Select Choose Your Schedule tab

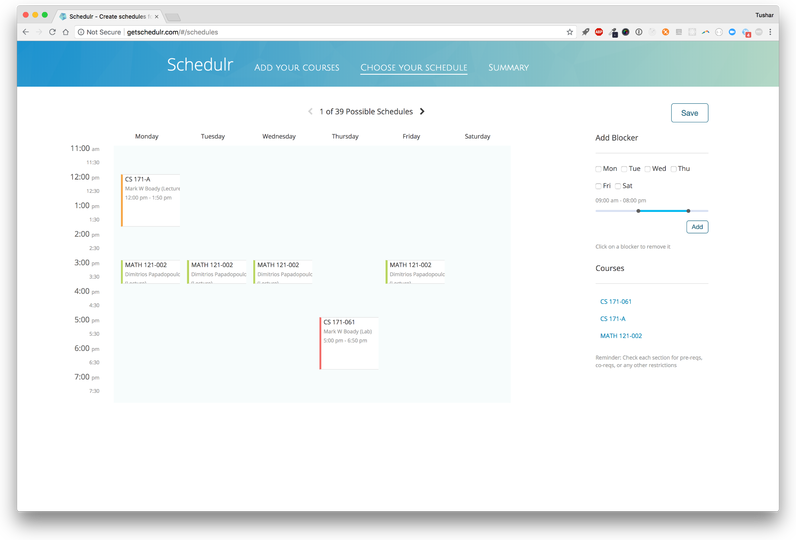[x=414, y=68]
